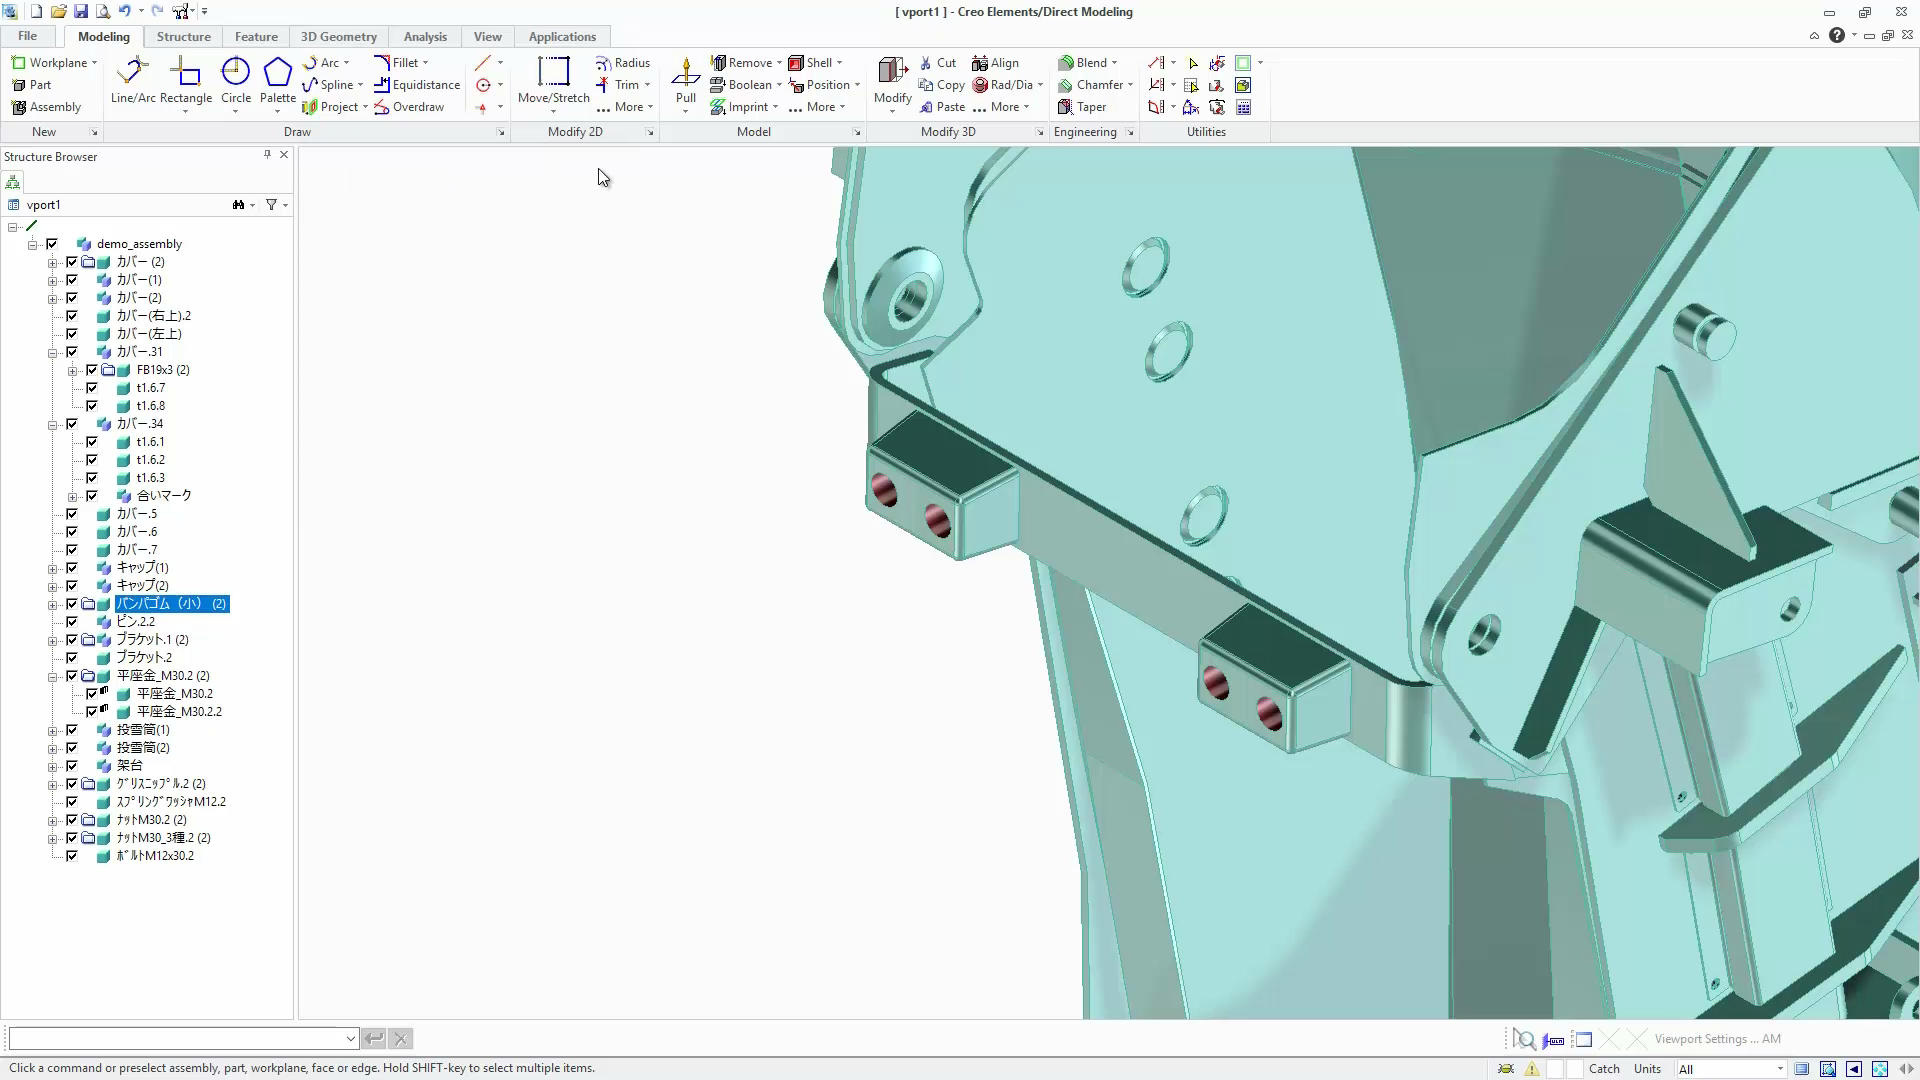Viewport: 1920px width, 1080px height.
Task: Select the Align 3D tool
Action: click(x=995, y=62)
